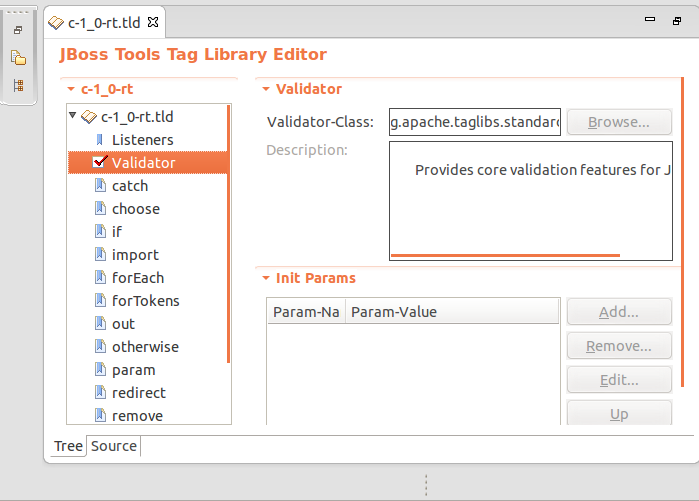Click in the Validator-Class text field
This screenshot has height=501, width=699.
click(x=475, y=122)
